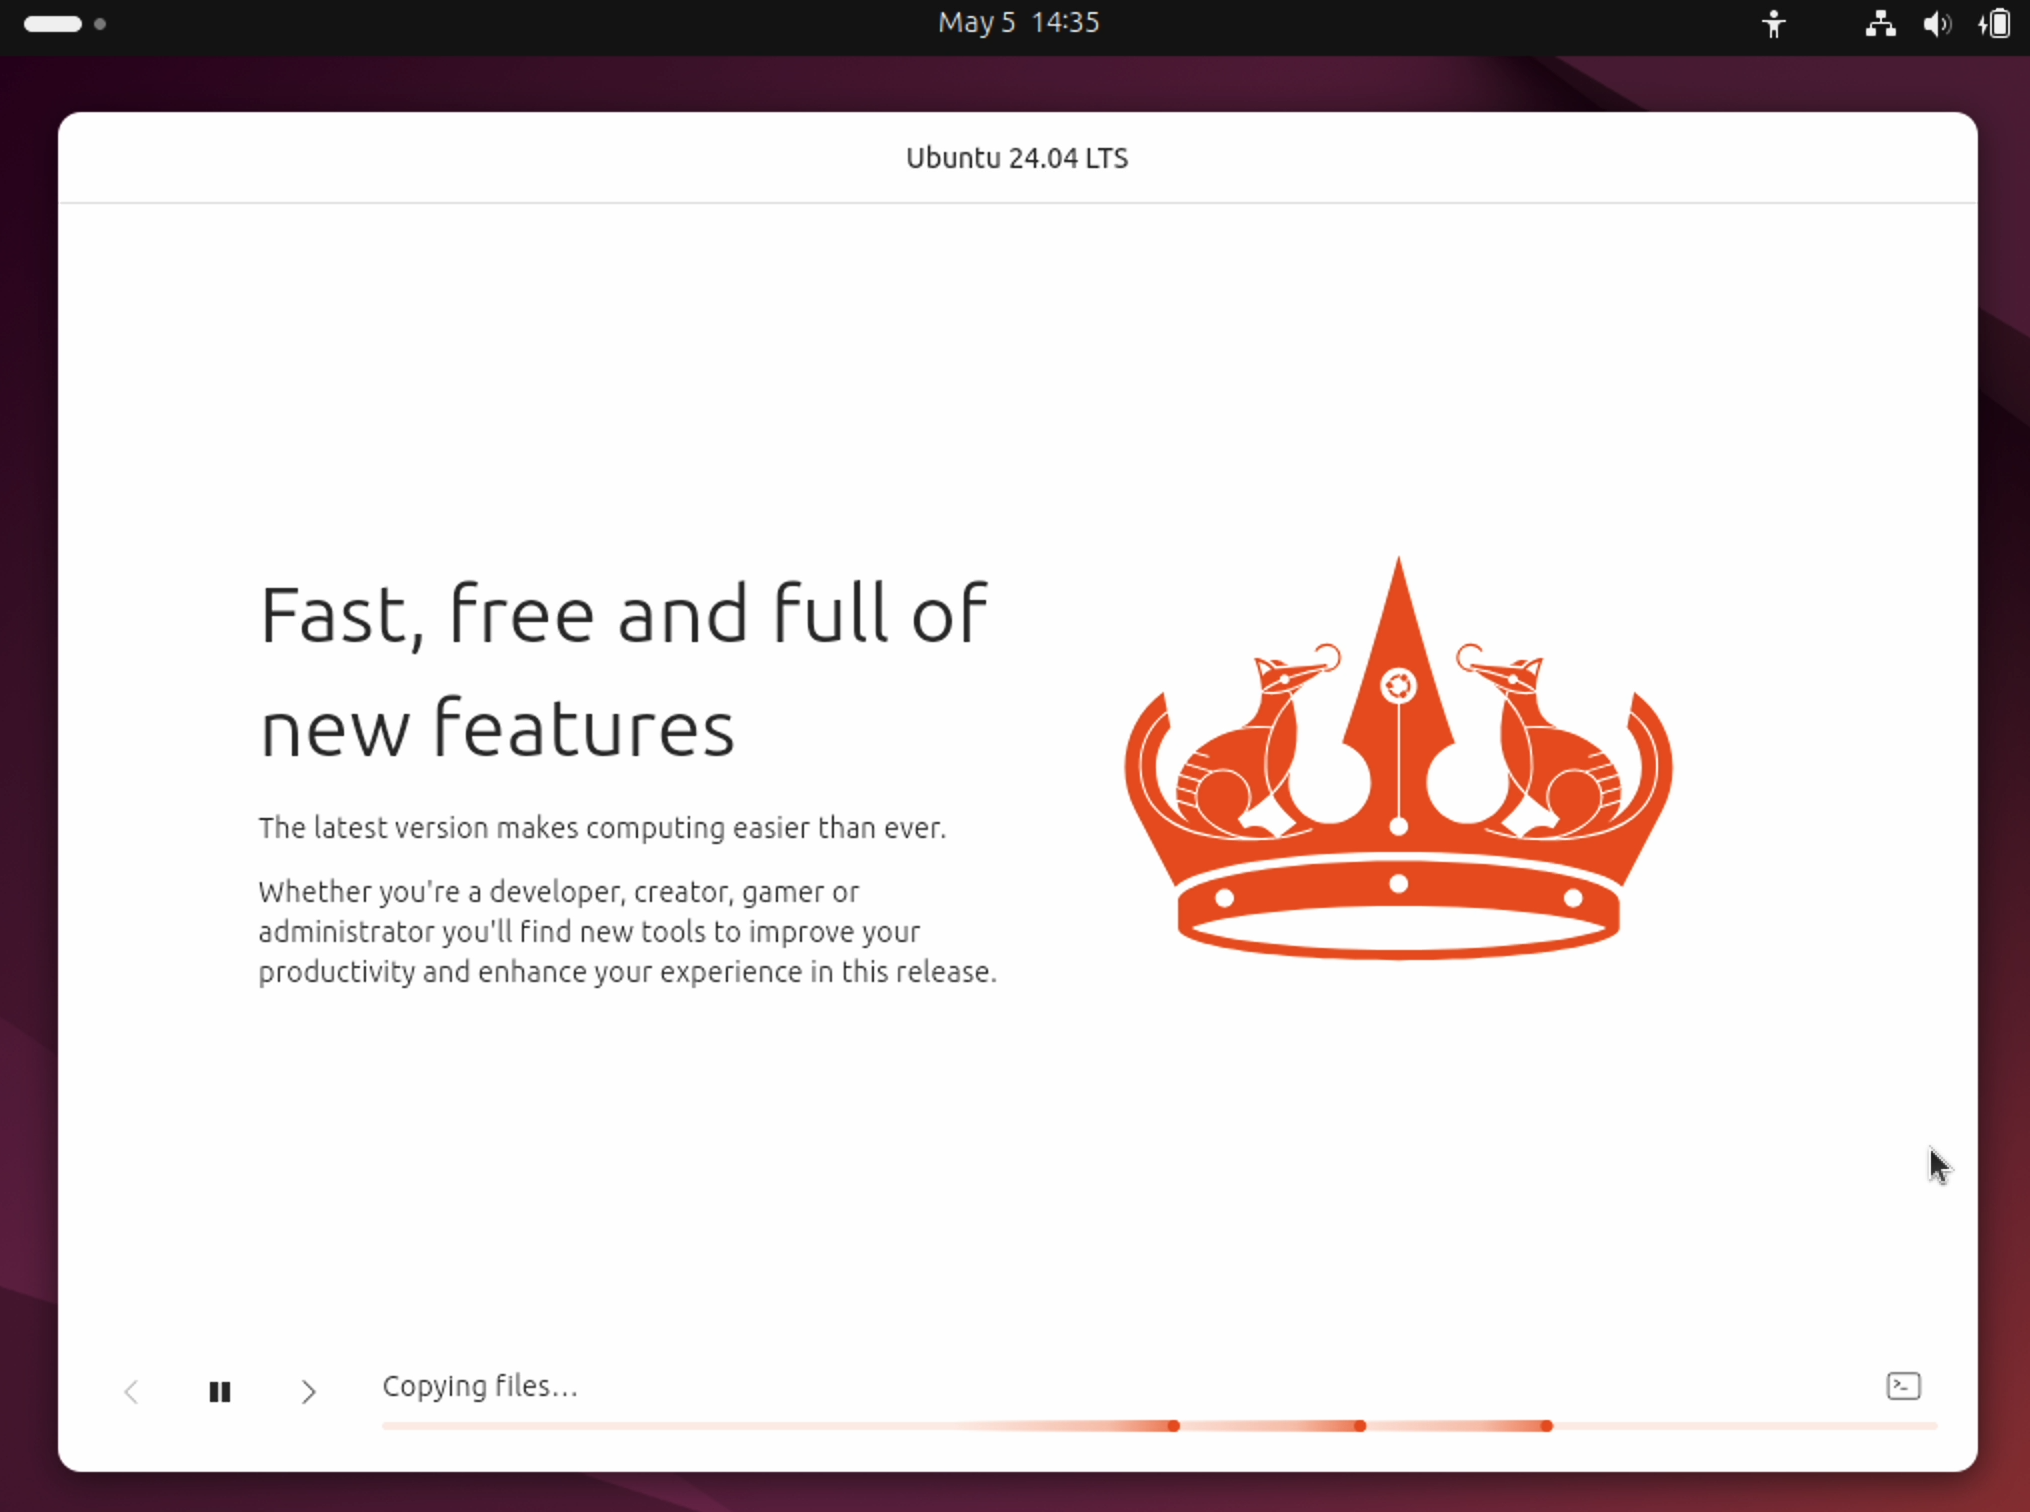Click the Ubuntu 24.04 LTS window title
The image size is (2030, 1512).
(1016, 158)
